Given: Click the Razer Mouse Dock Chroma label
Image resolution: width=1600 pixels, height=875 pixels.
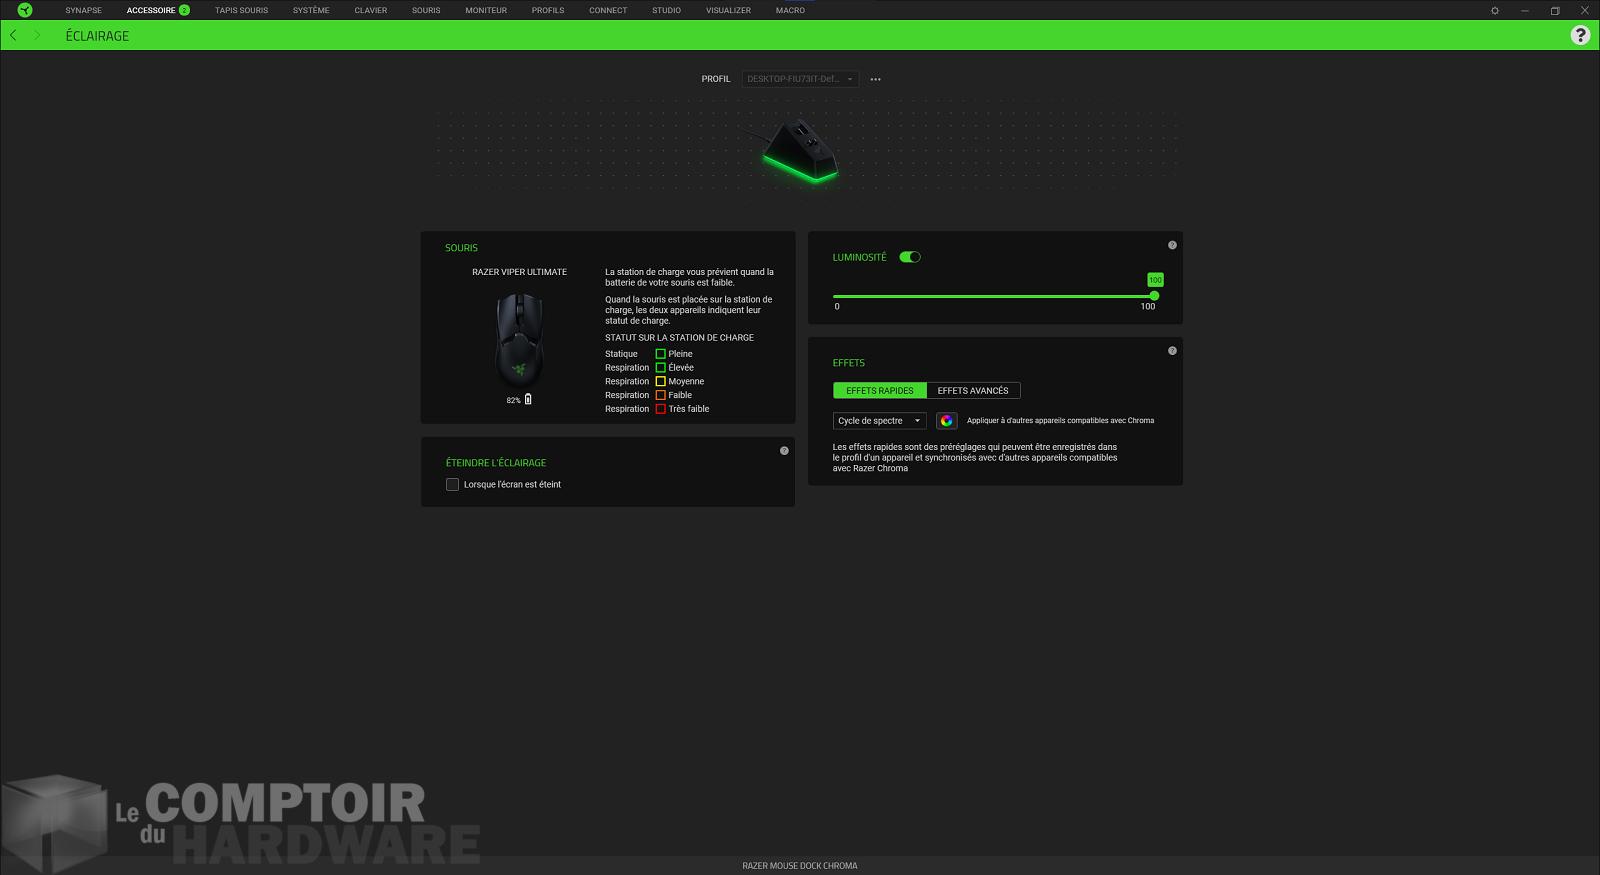Looking at the screenshot, I should [x=800, y=866].
